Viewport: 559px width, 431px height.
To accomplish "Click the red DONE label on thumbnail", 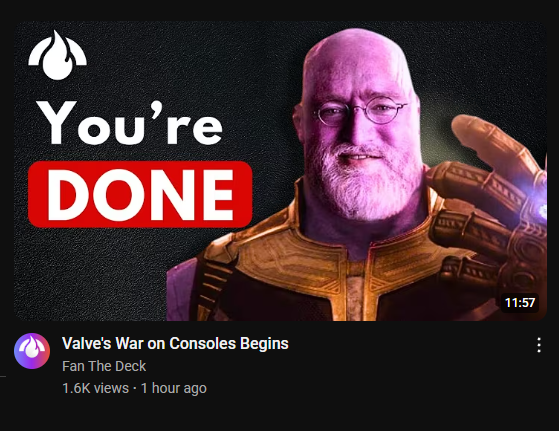I will [140, 194].
